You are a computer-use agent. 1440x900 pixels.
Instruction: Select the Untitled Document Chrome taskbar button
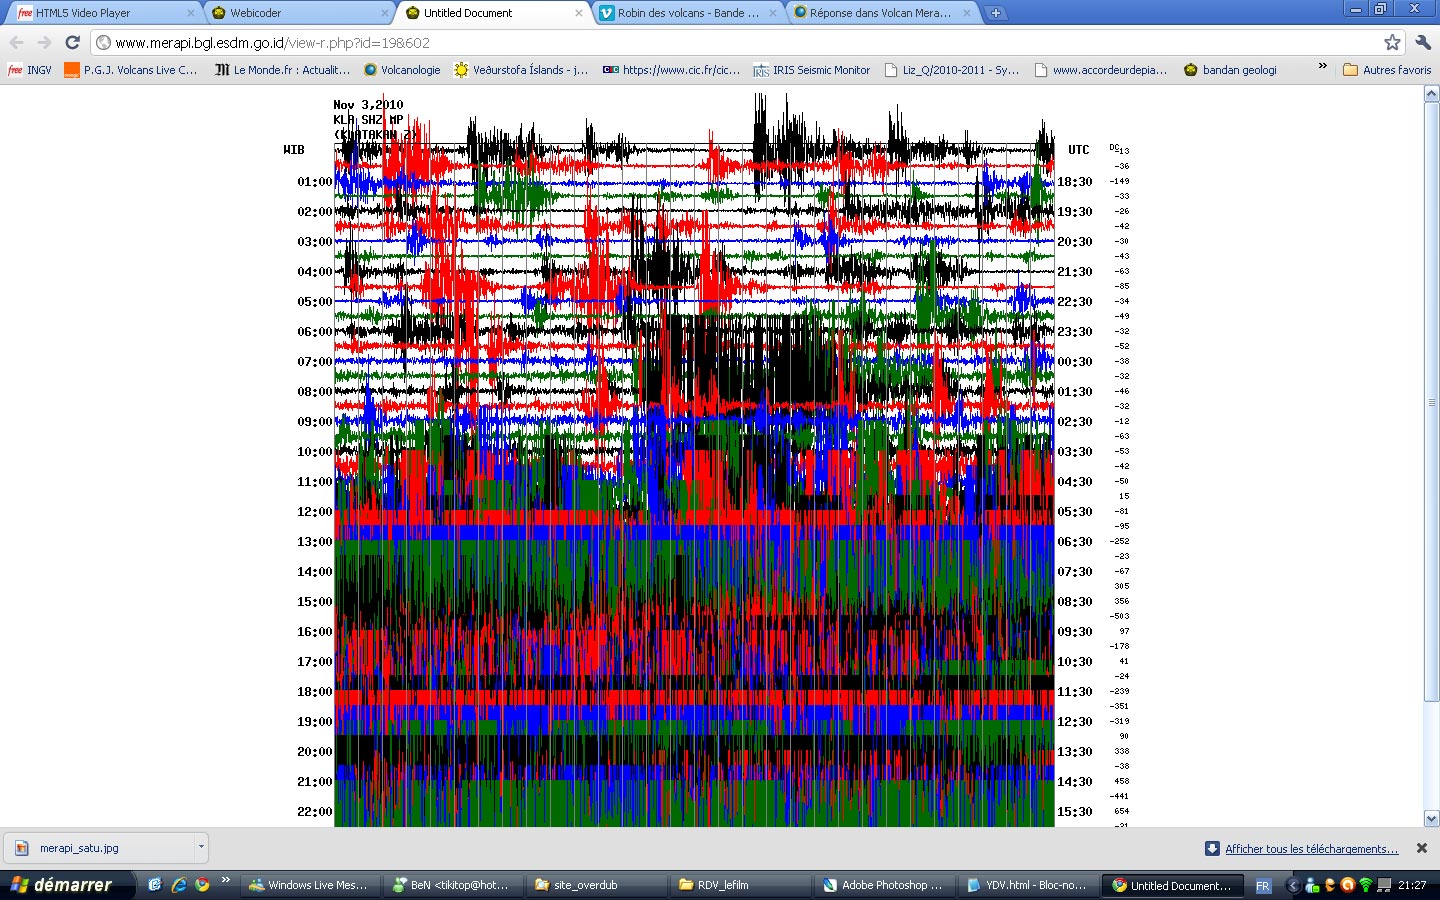pos(1172,885)
